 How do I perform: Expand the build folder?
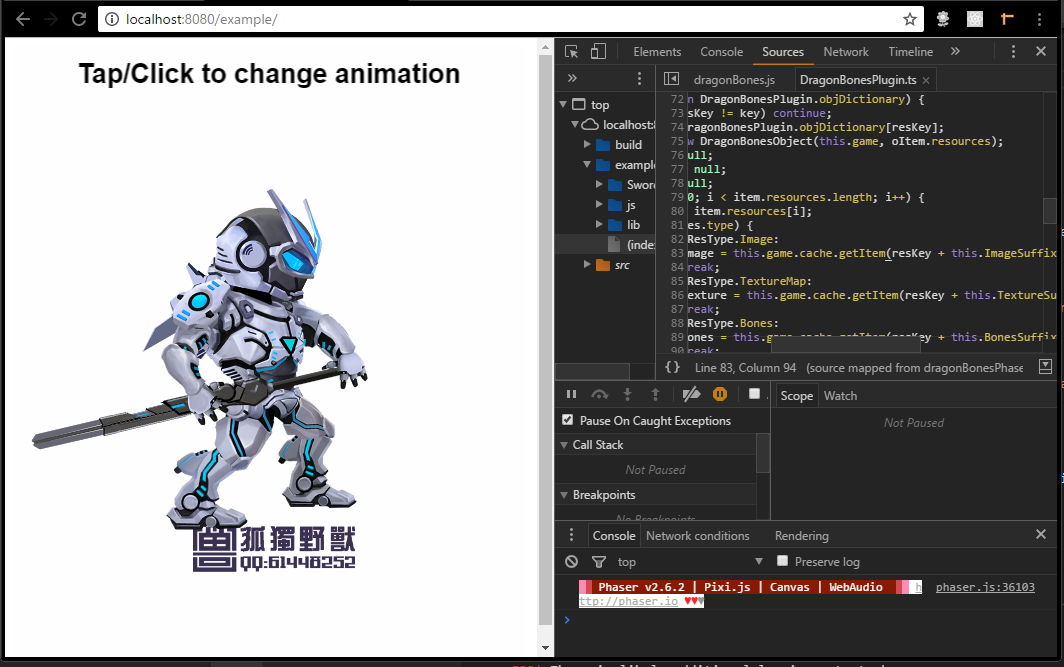point(587,145)
